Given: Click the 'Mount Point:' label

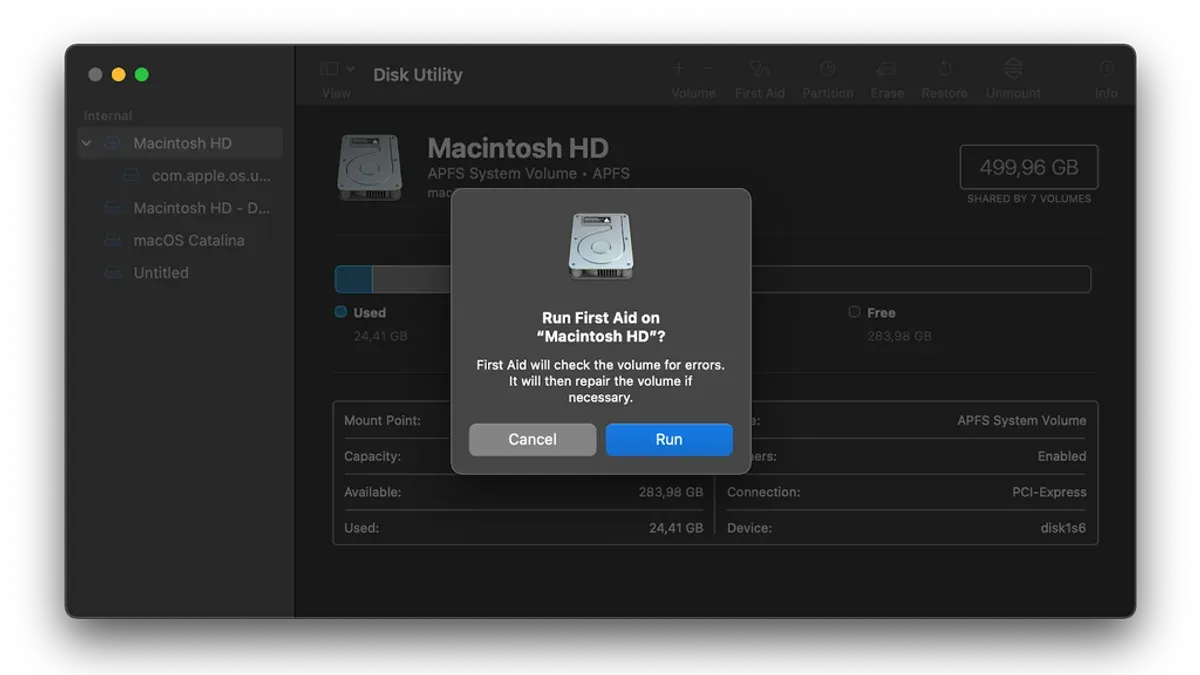Looking at the screenshot, I should point(382,420).
